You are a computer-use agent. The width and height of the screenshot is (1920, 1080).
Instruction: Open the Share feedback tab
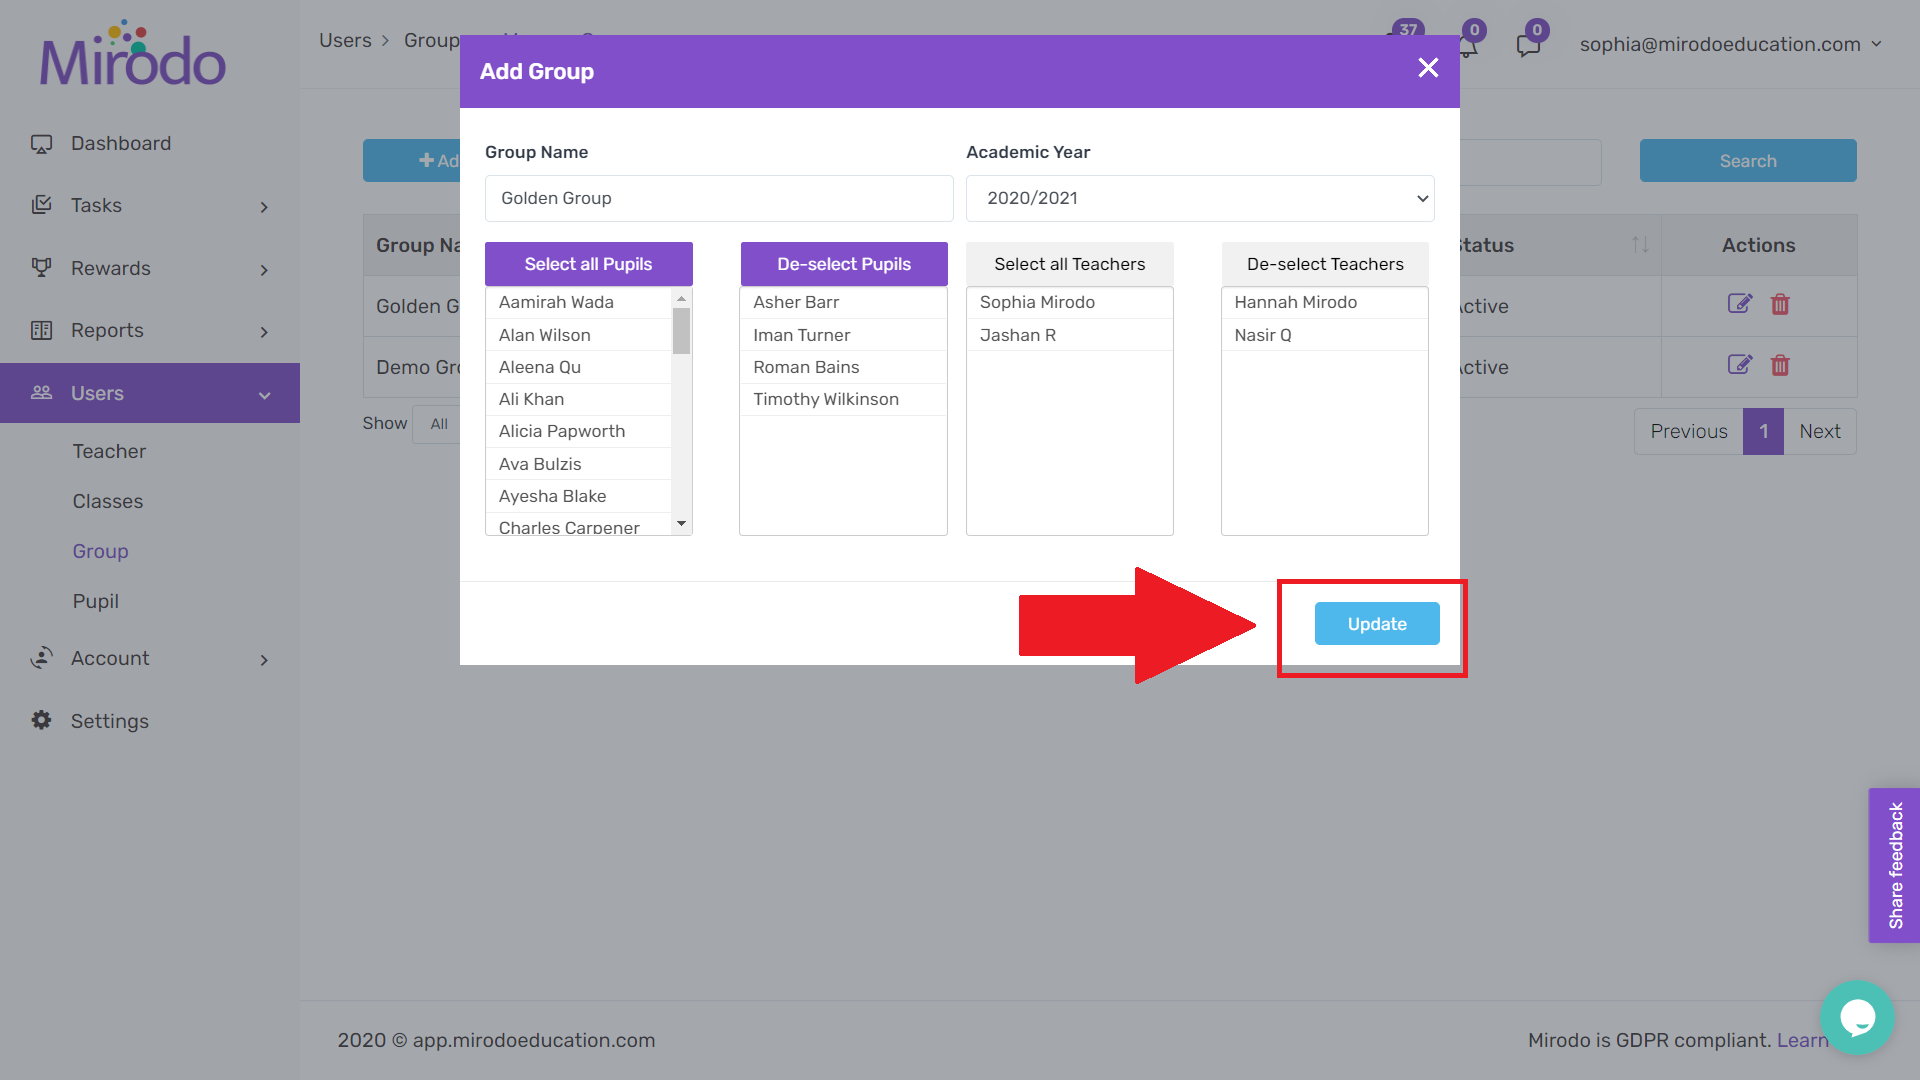tap(1894, 865)
